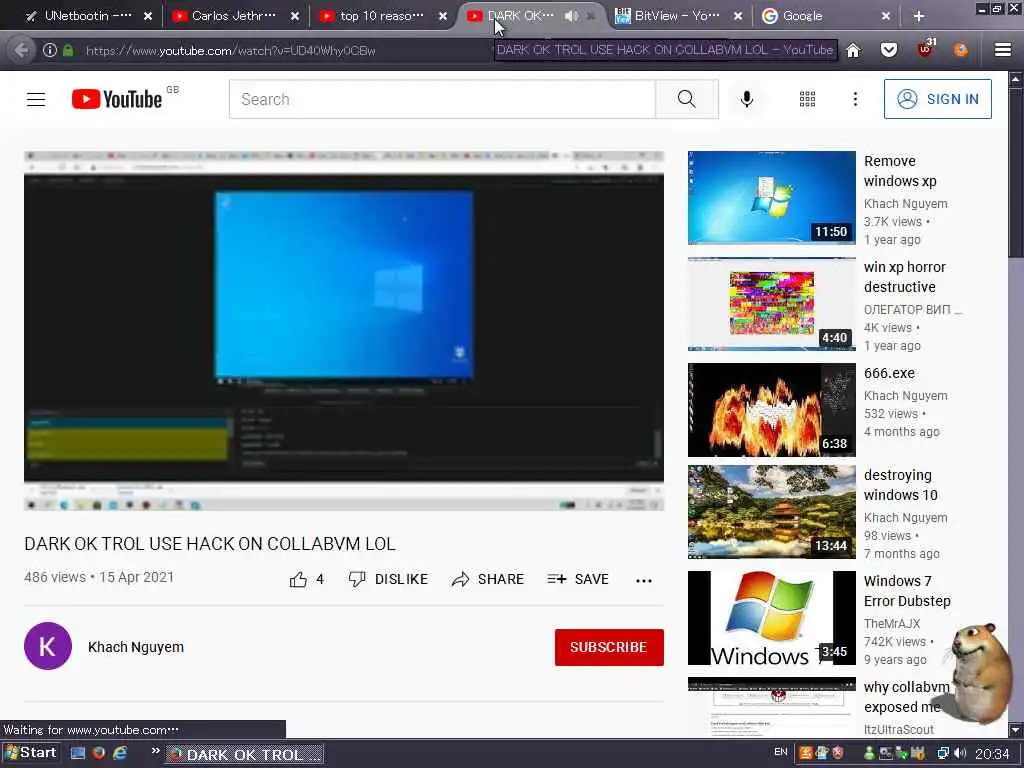Dislike the DARK OK TROL video
This screenshot has width=1024, height=768.
pos(388,579)
